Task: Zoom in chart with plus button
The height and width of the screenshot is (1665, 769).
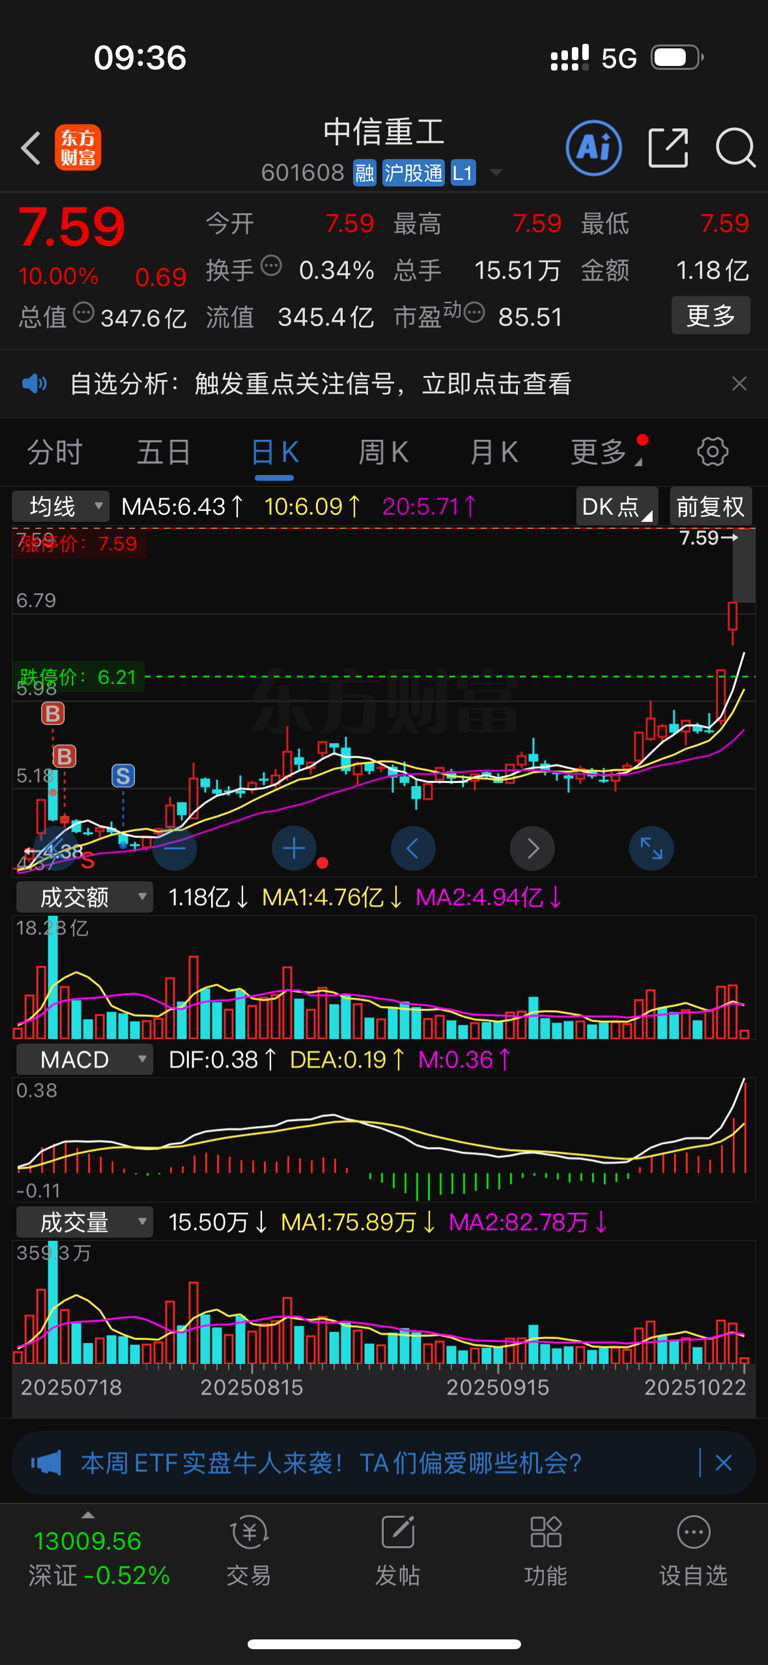Action: tap(294, 849)
